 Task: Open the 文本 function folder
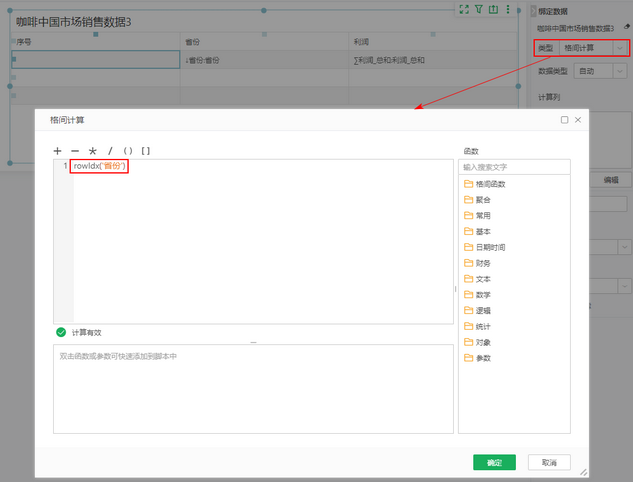coord(477,279)
